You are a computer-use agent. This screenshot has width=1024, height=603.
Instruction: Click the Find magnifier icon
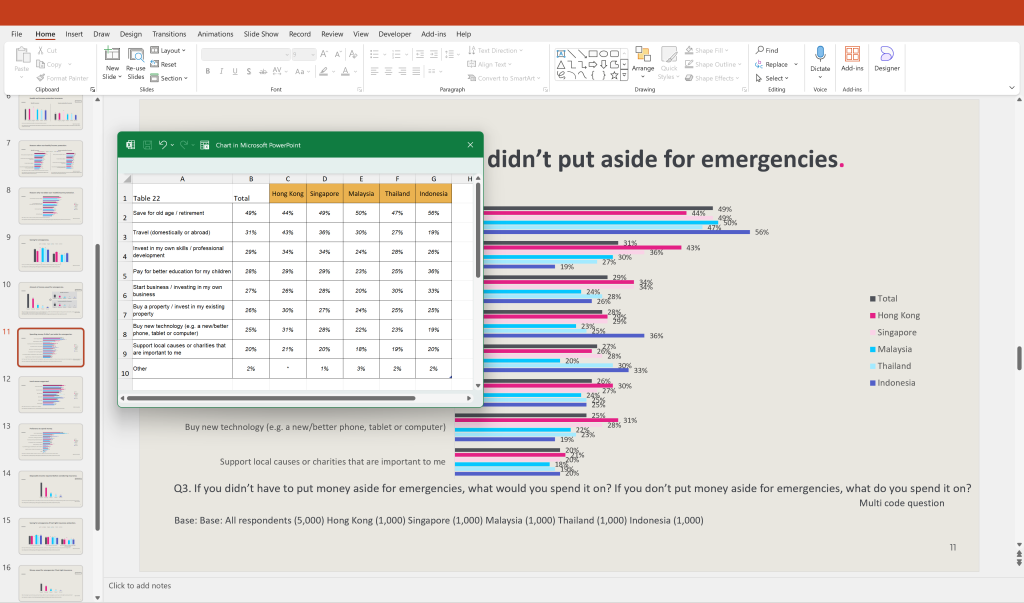pyautogui.click(x=760, y=50)
